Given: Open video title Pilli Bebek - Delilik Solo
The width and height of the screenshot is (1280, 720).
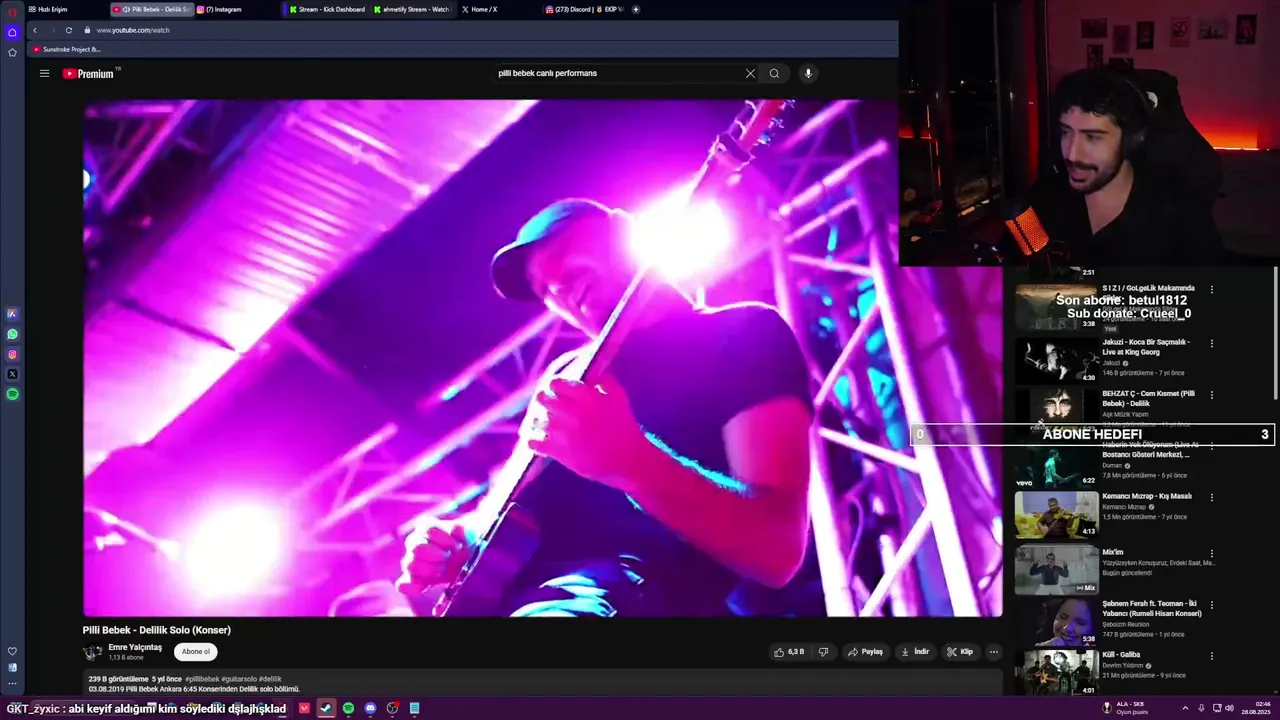Looking at the screenshot, I should [157, 630].
